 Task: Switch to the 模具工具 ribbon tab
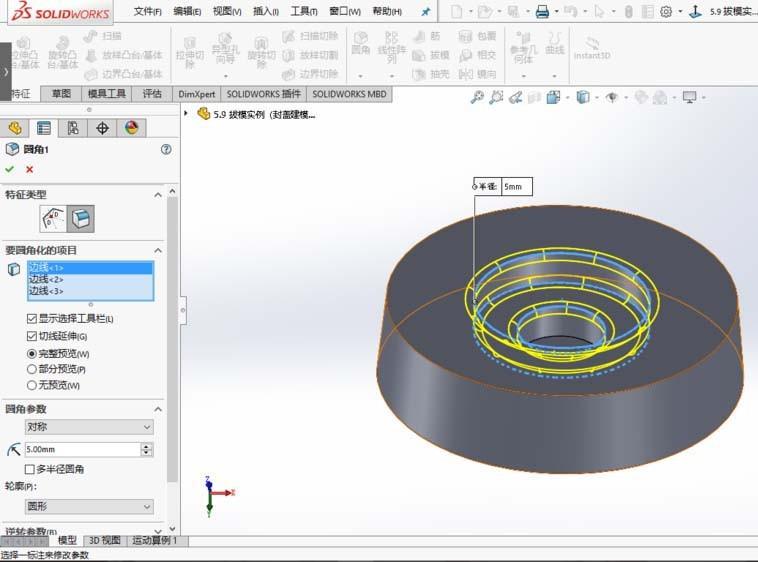click(106, 94)
